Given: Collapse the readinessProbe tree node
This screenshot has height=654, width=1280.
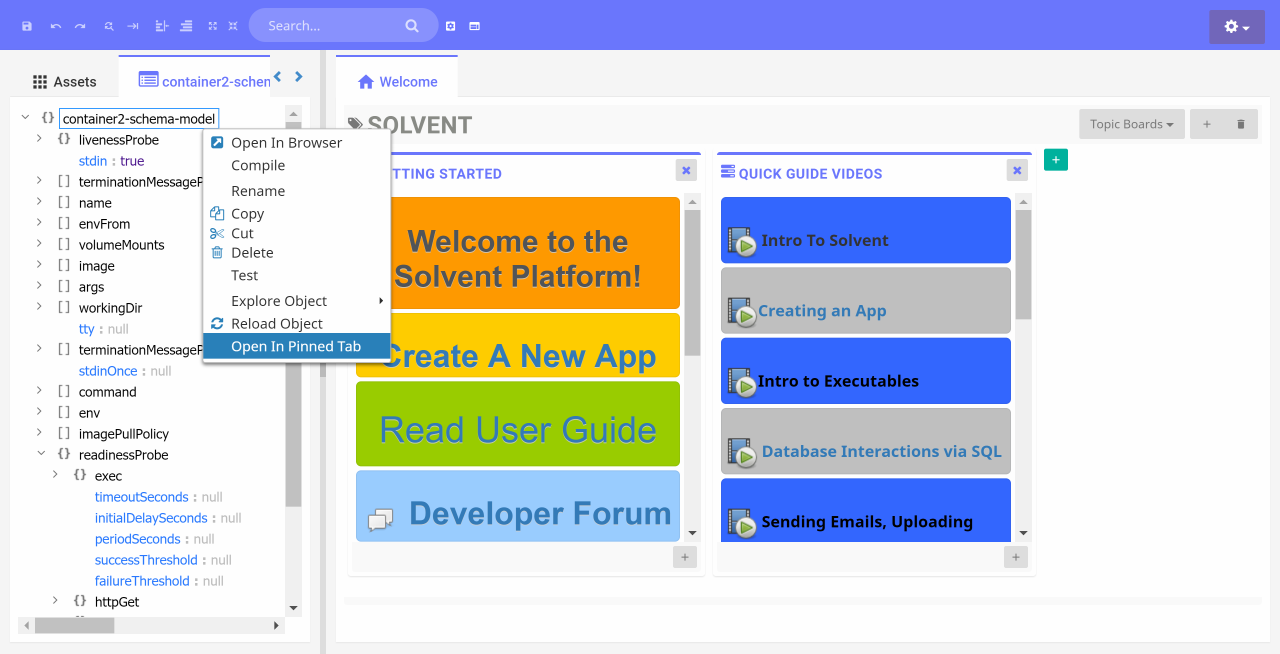Looking at the screenshot, I should point(40,455).
